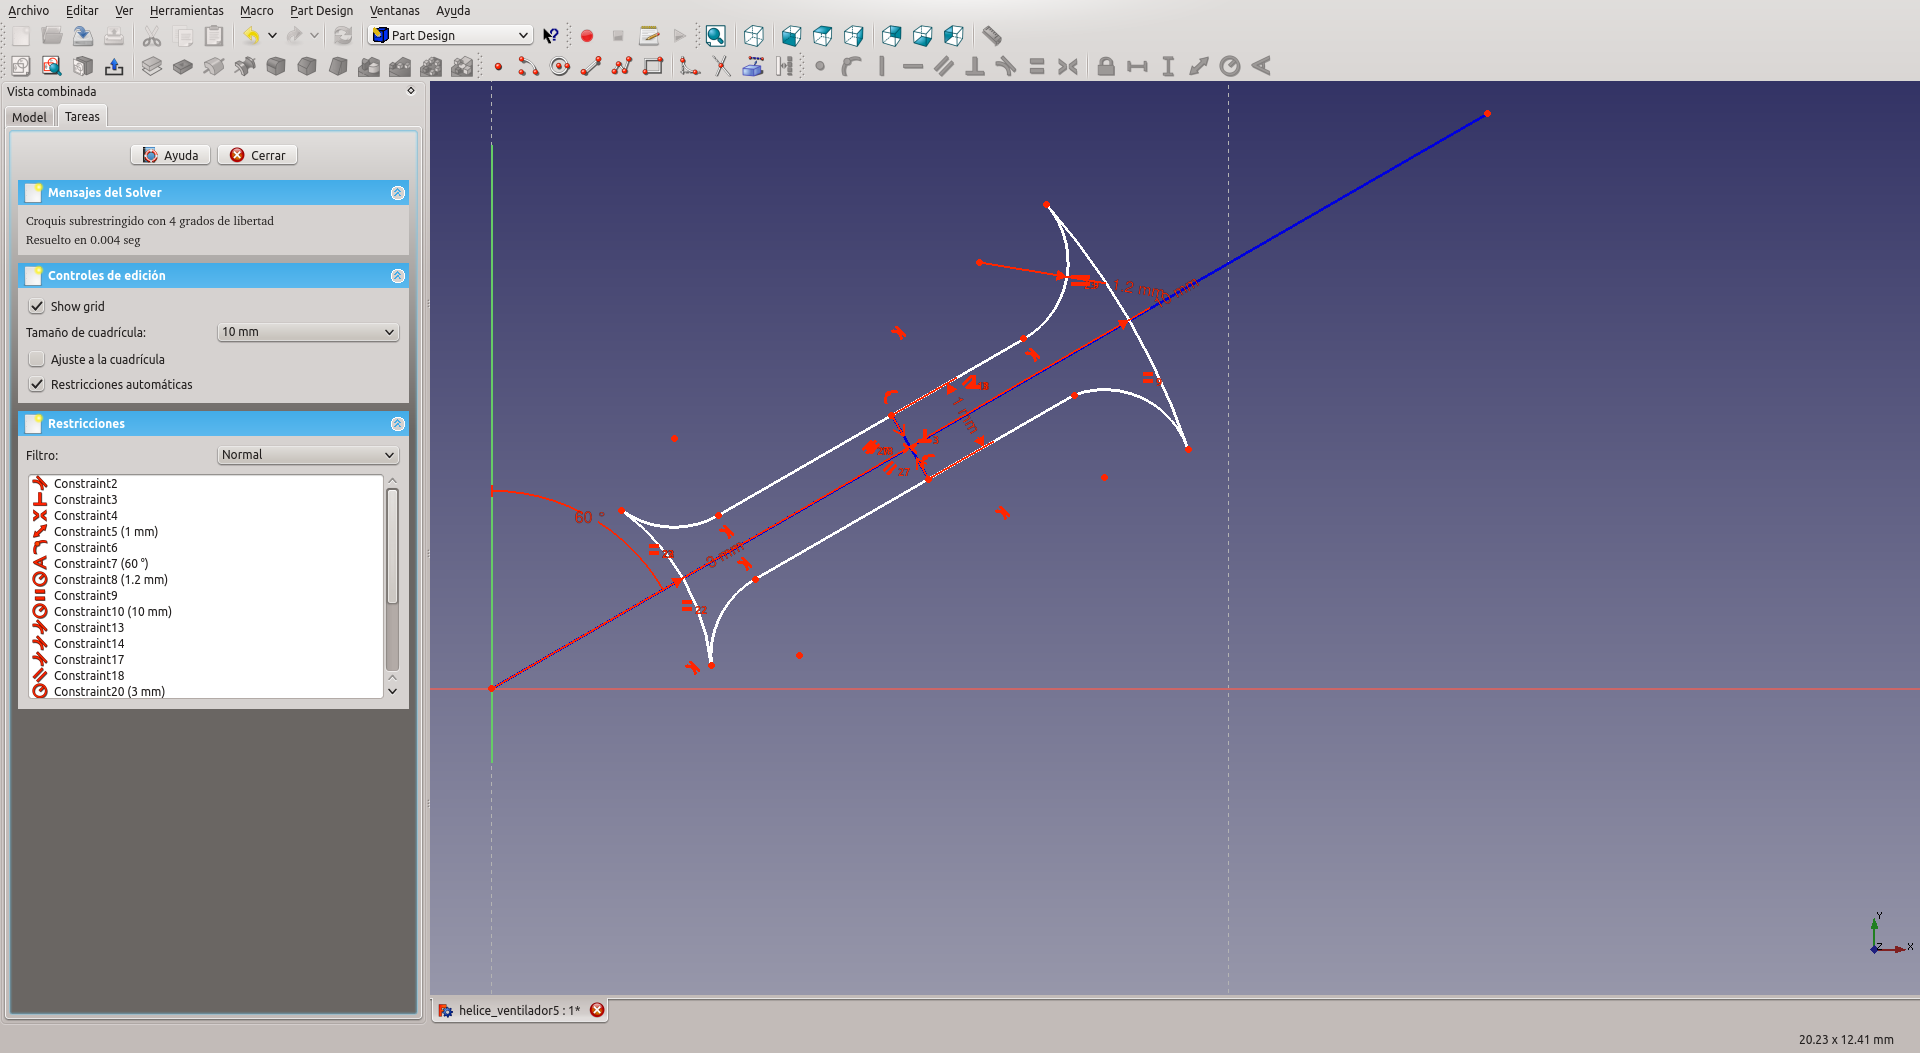Image resolution: width=1920 pixels, height=1053 pixels.
Task: Collapse the Restricciones section
Action: (x=398, y=424)
